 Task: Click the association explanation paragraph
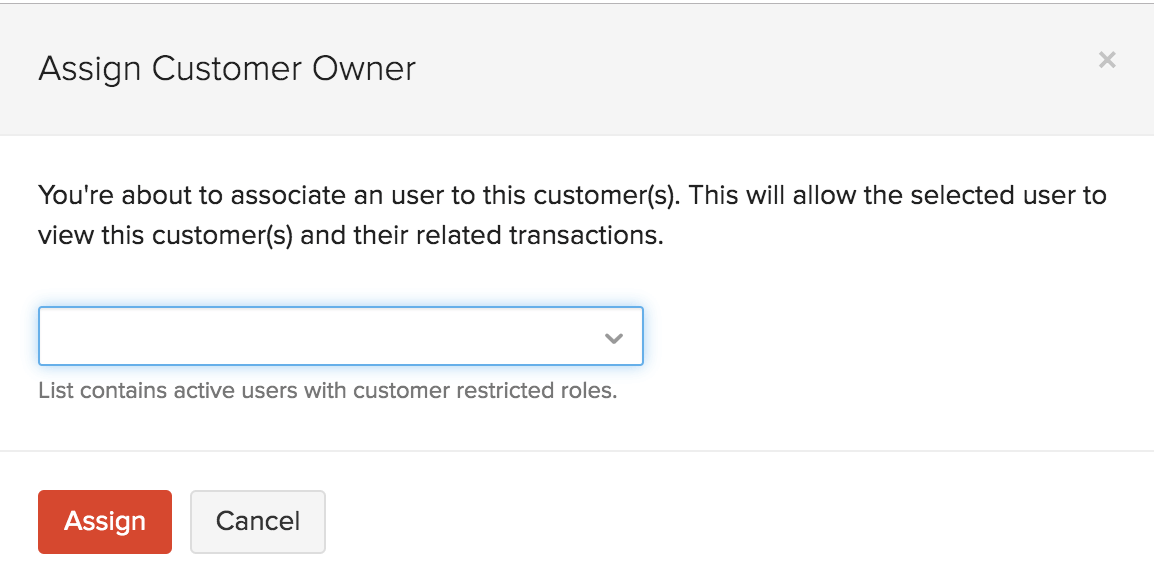coord(570,215)
